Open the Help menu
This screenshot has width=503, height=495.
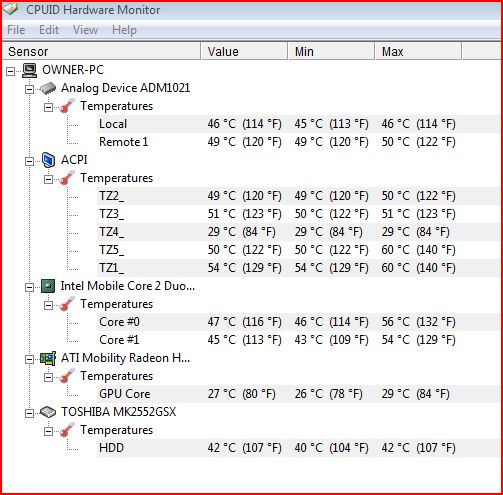pos(124,30)
